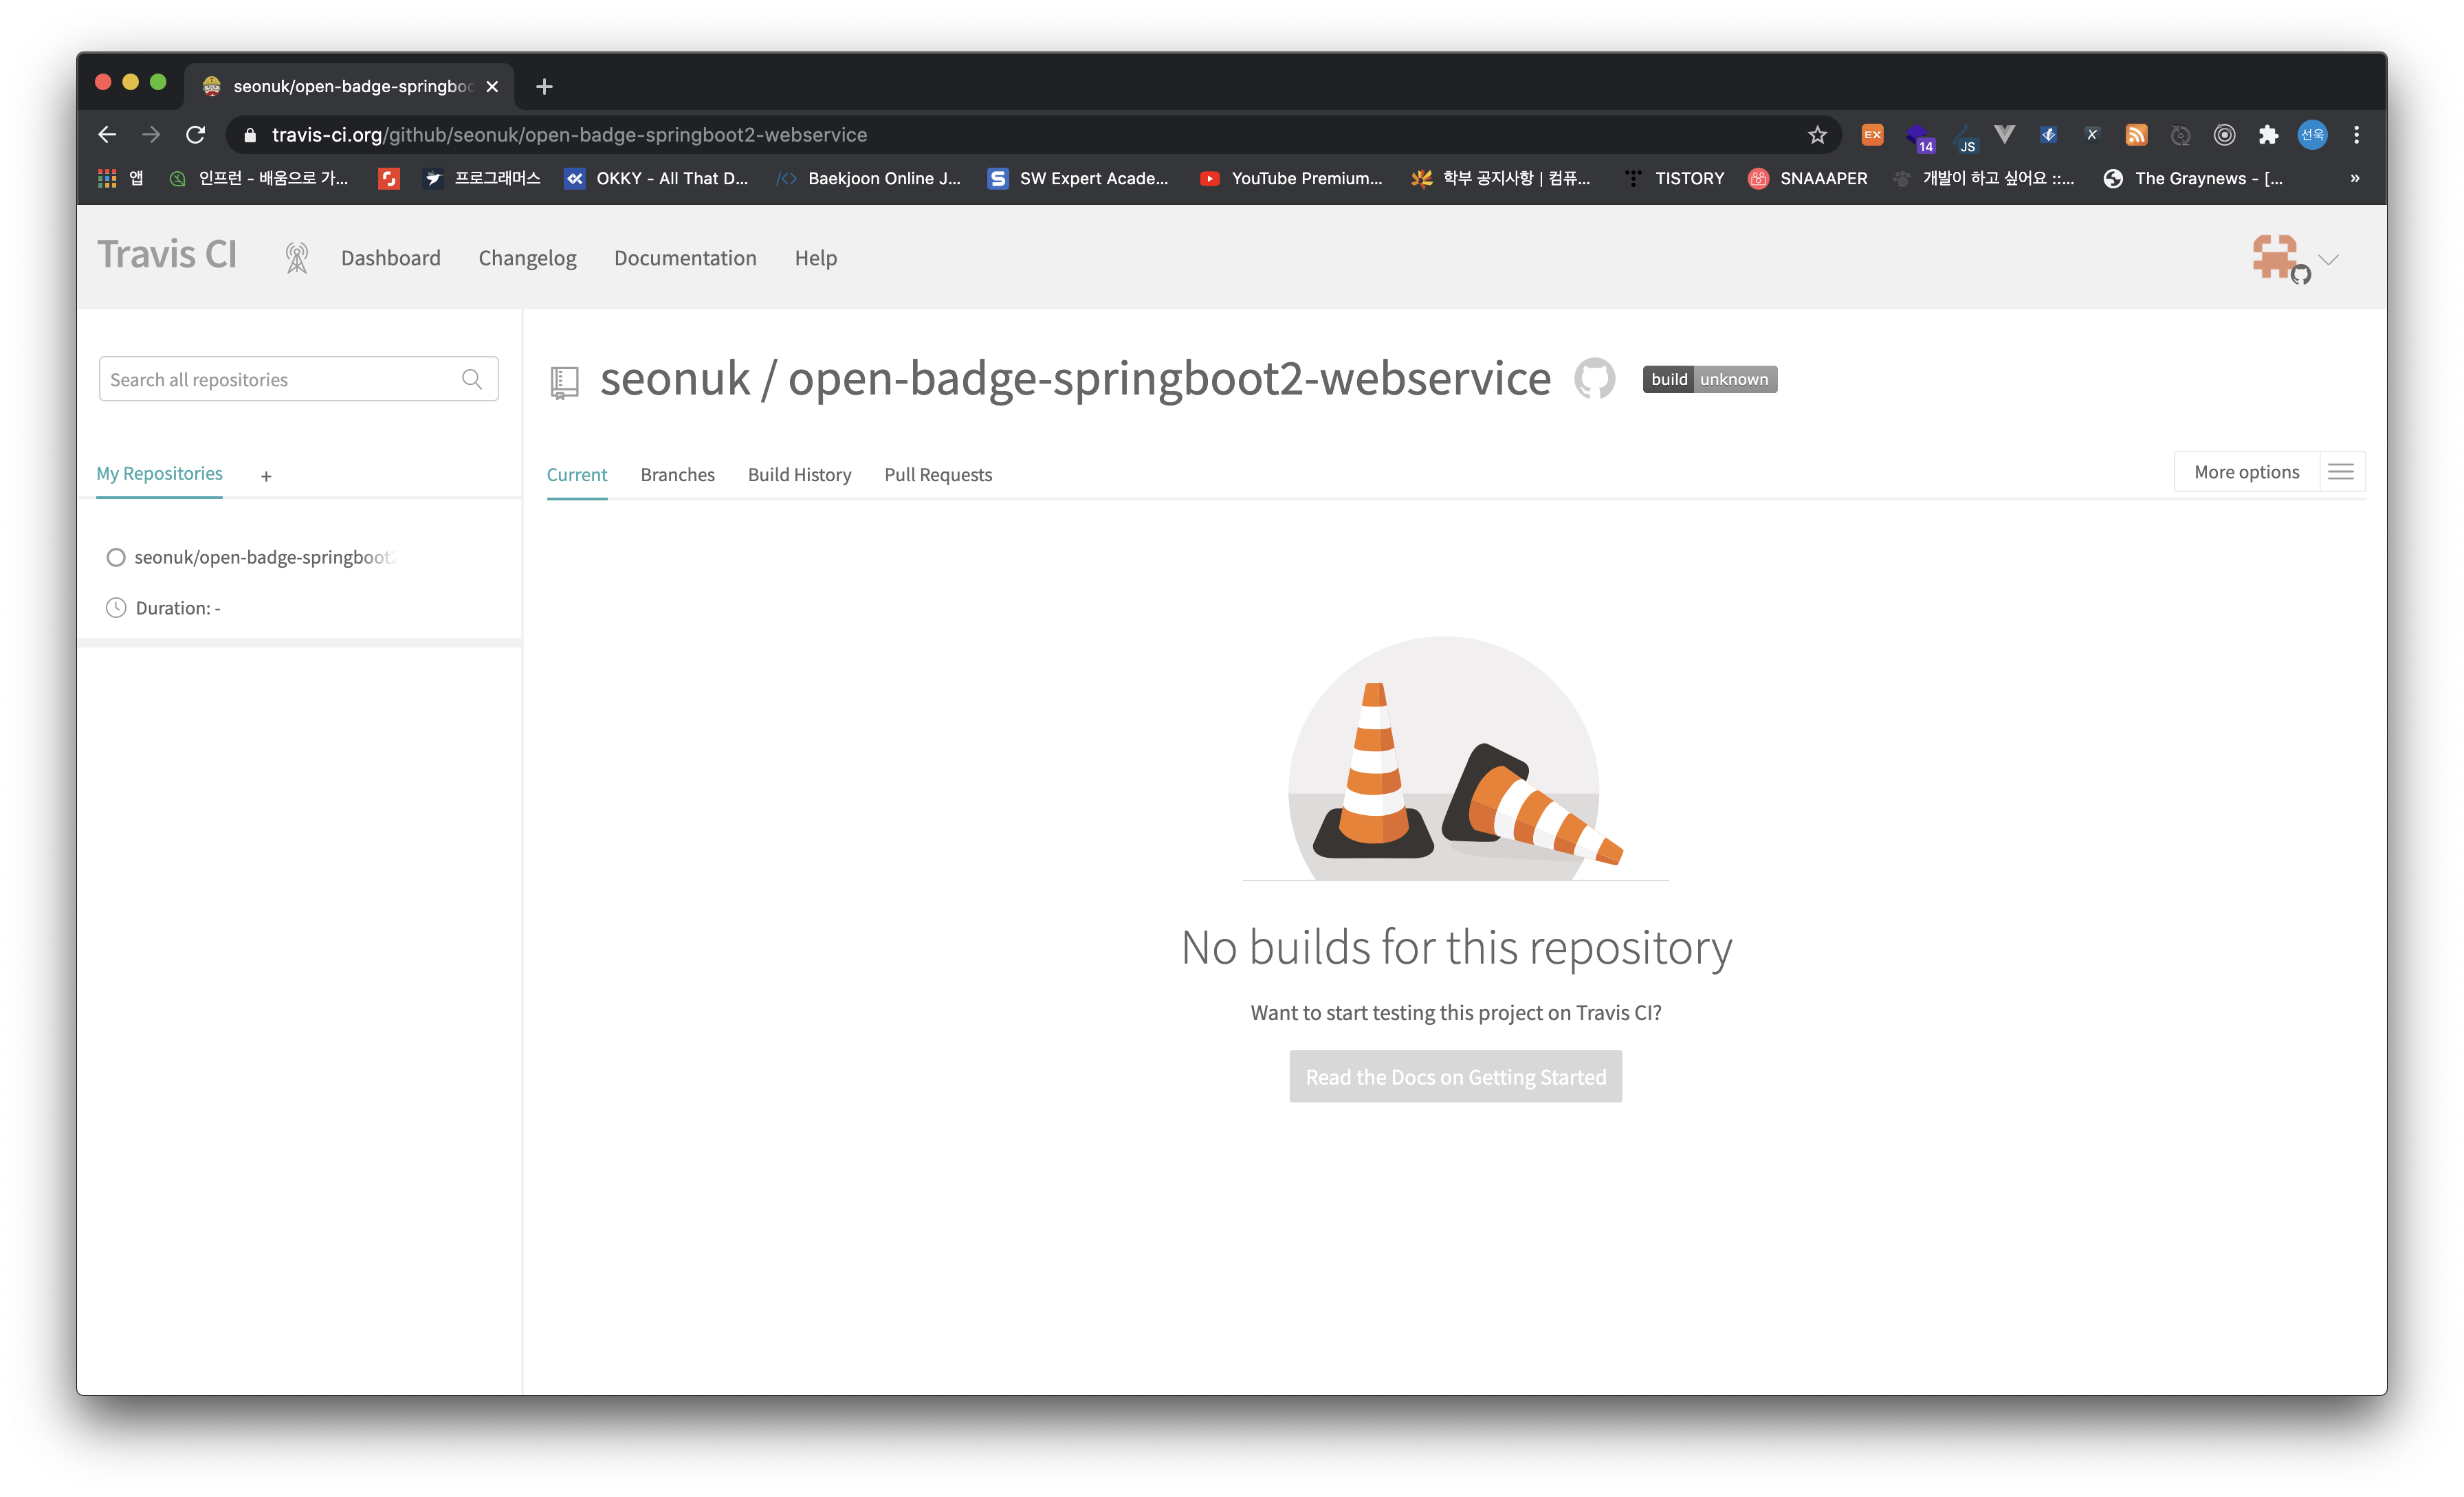
Task: Open the GitHub repository icon next to the repo name
Action: (x=1594, y=379)
